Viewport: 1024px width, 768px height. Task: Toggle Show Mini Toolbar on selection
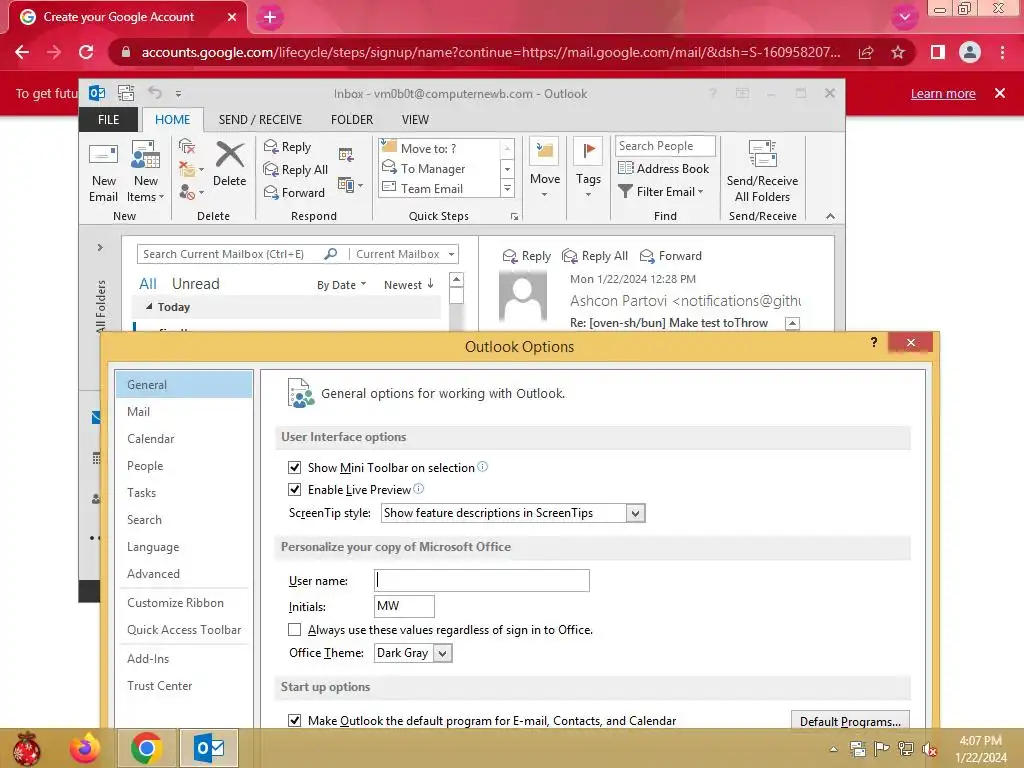tap(295, 468)
